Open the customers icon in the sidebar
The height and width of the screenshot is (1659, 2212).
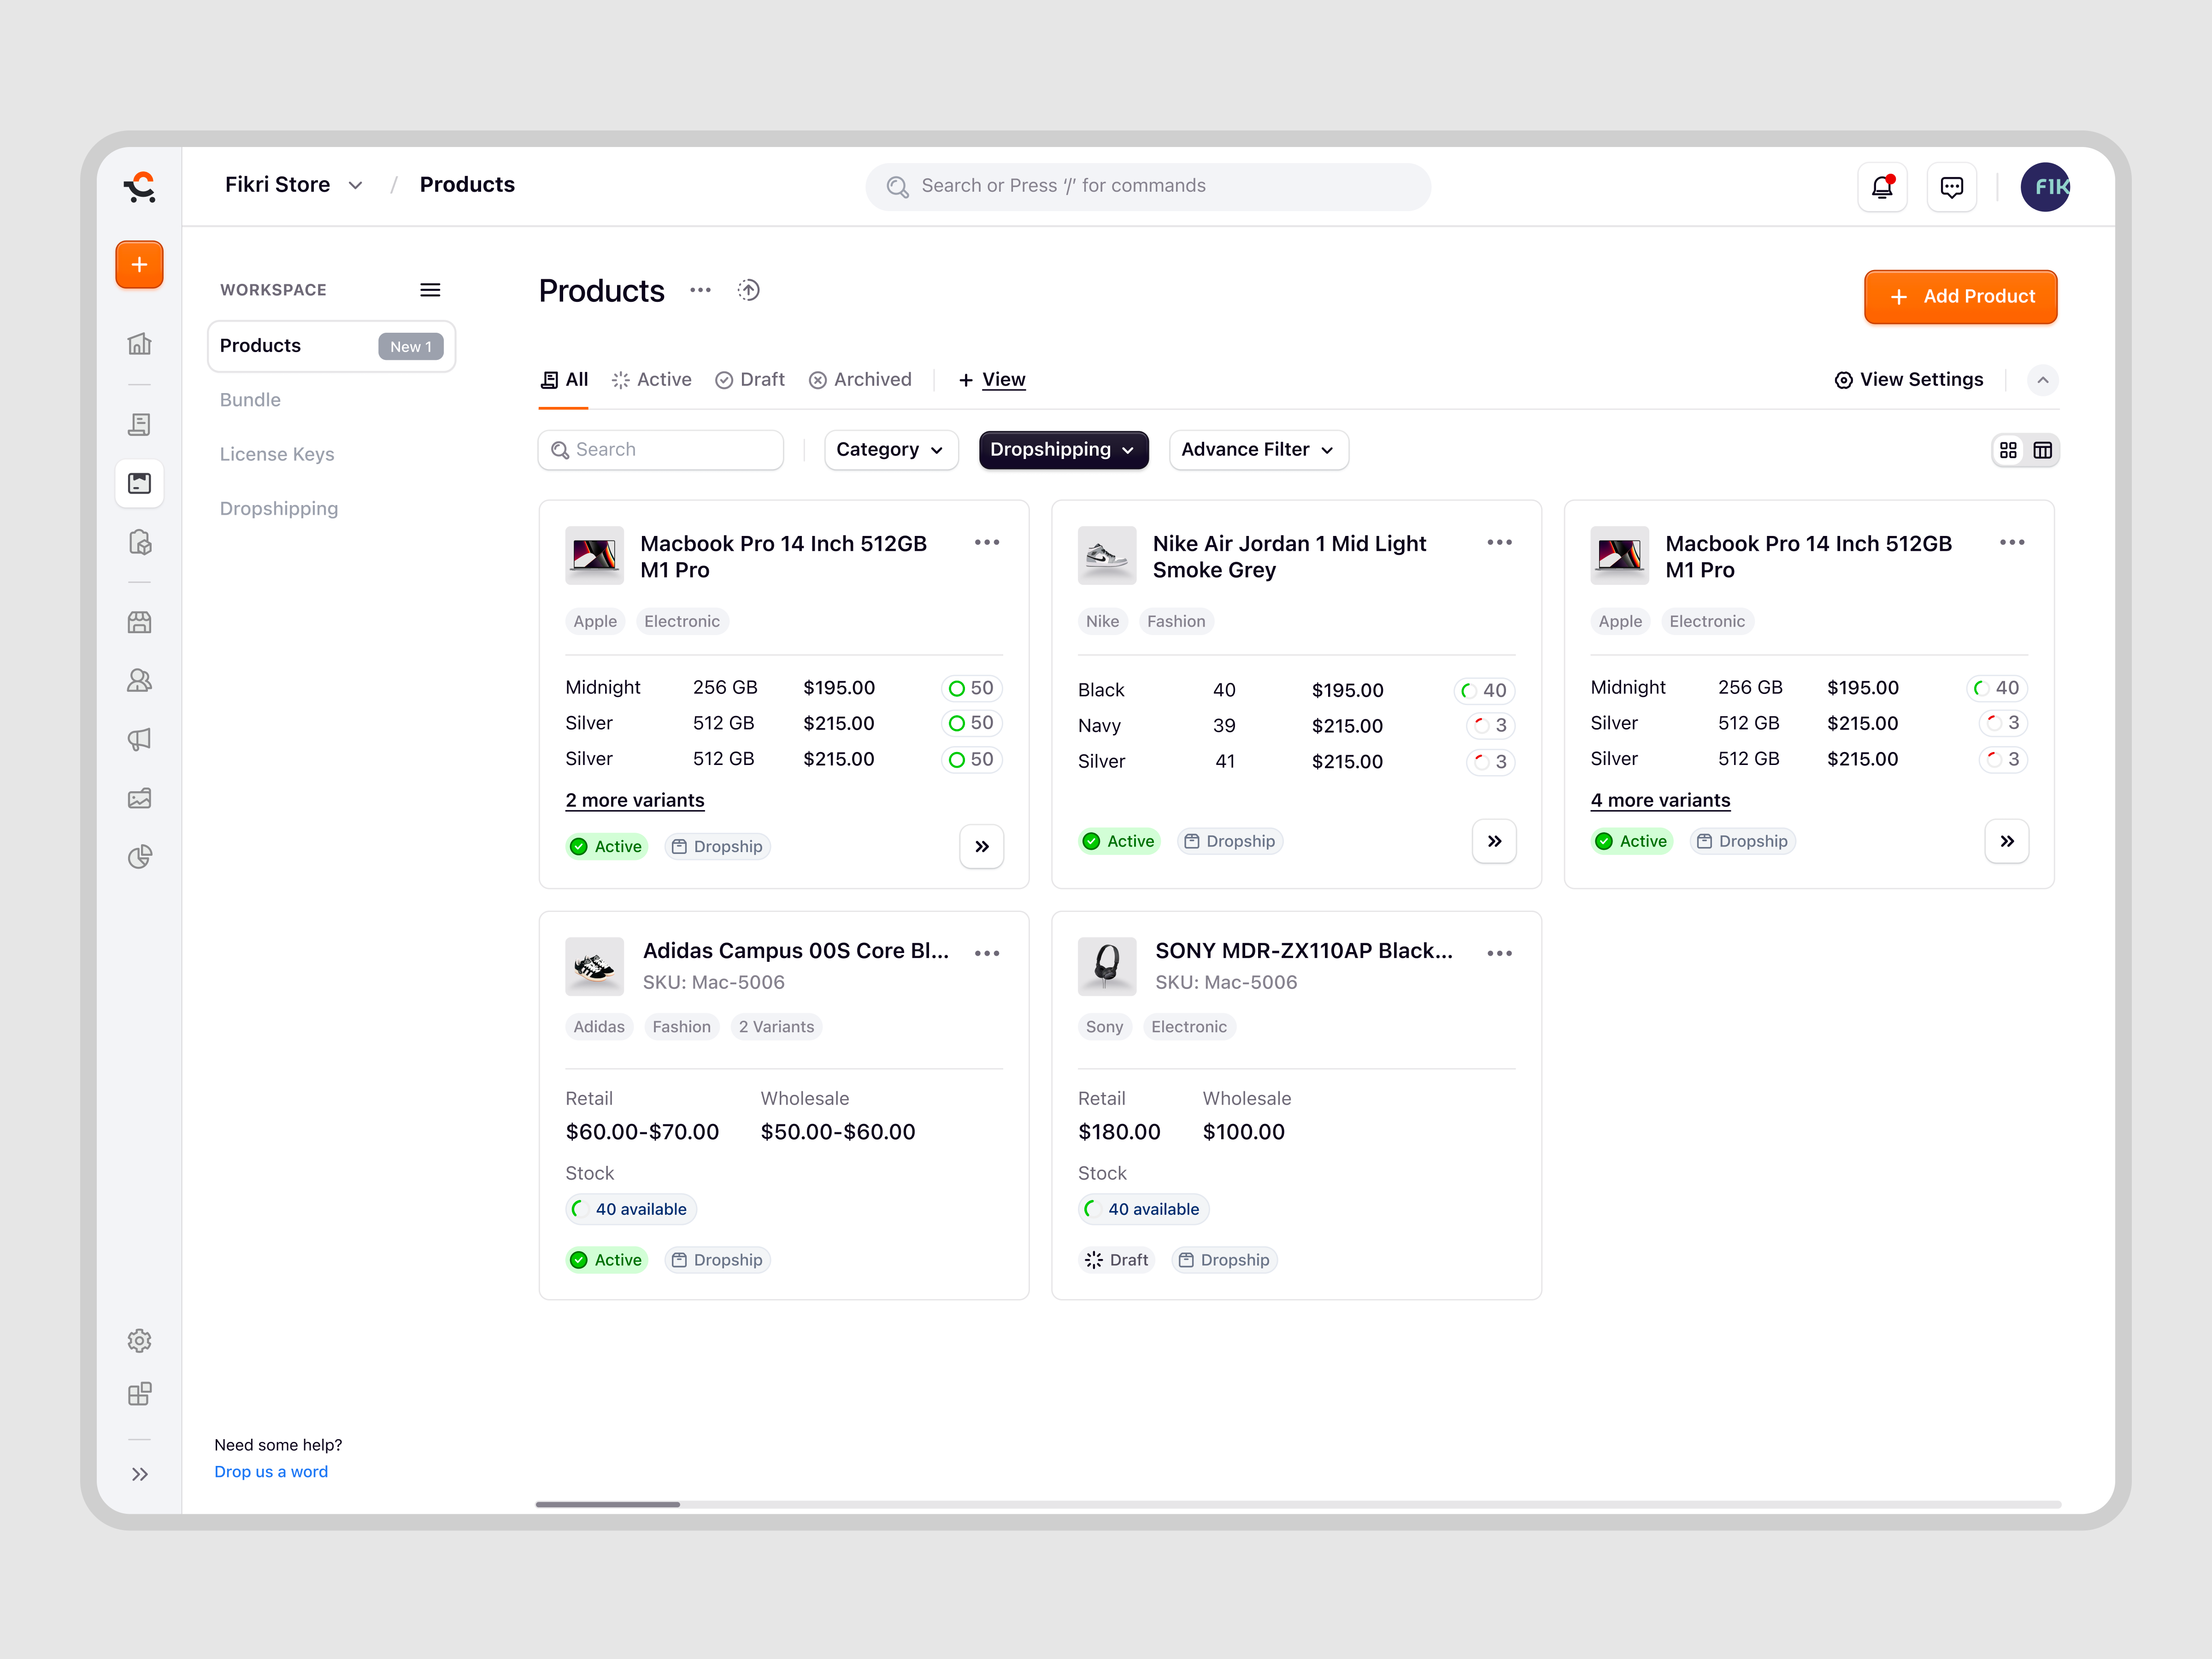click(139, 681)
